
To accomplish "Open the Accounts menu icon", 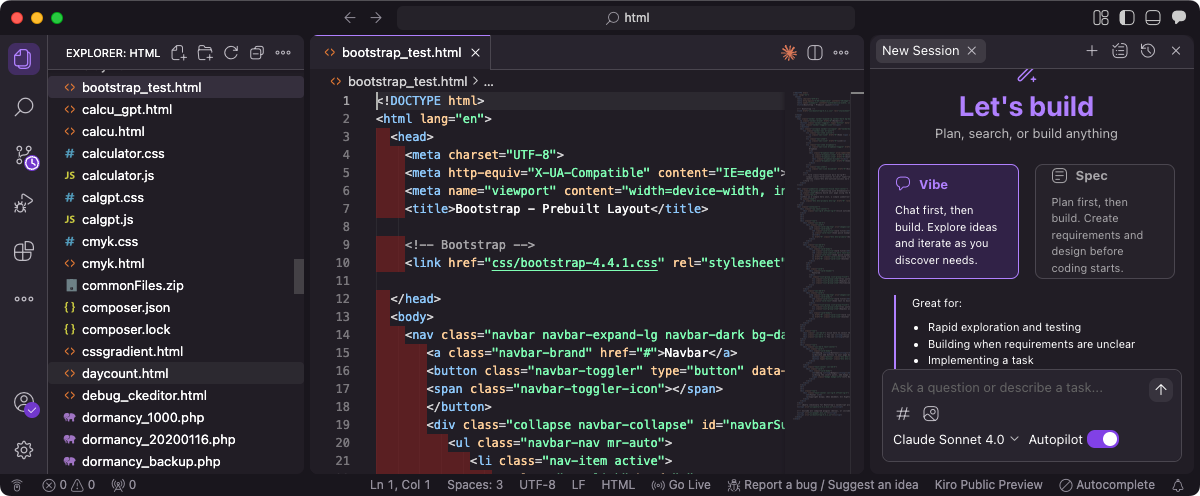I will pyautogui.click(x=25, y=403).
